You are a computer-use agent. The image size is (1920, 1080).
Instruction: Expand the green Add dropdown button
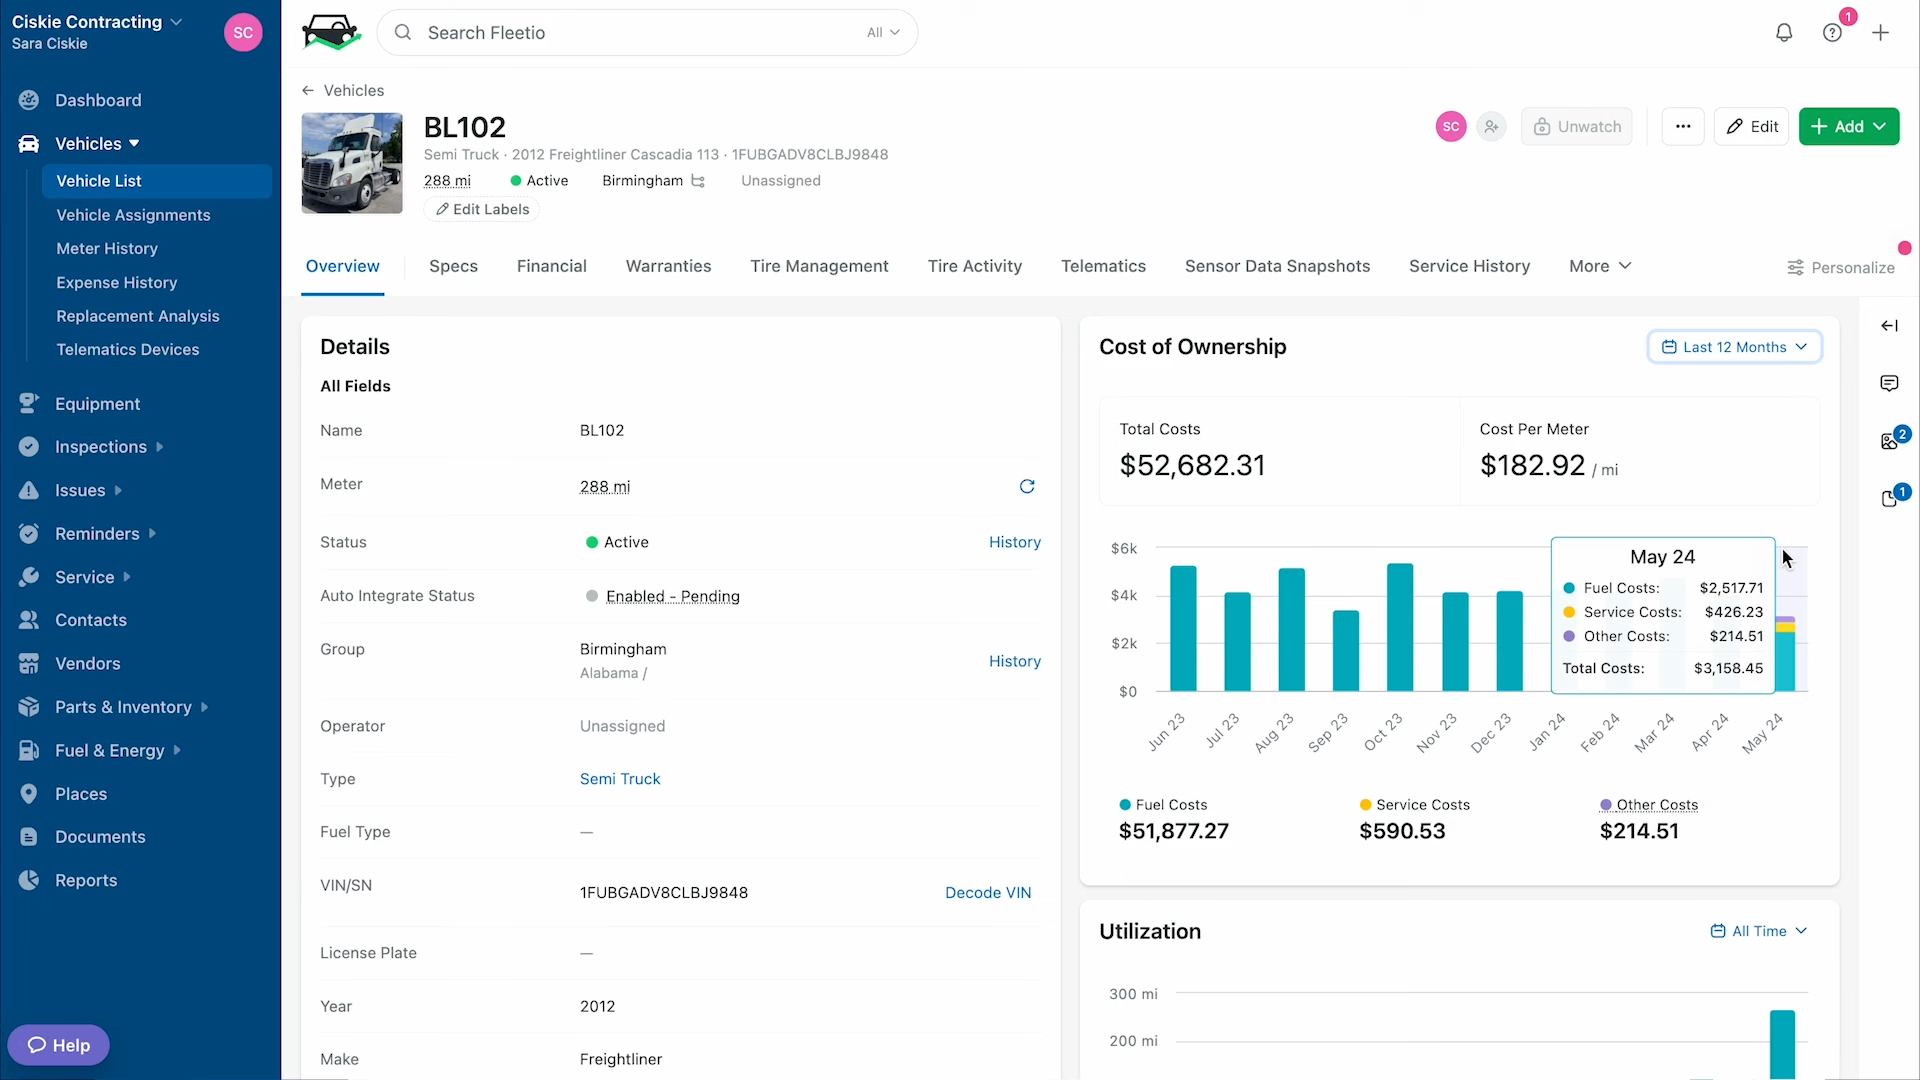coord(1849,127)
